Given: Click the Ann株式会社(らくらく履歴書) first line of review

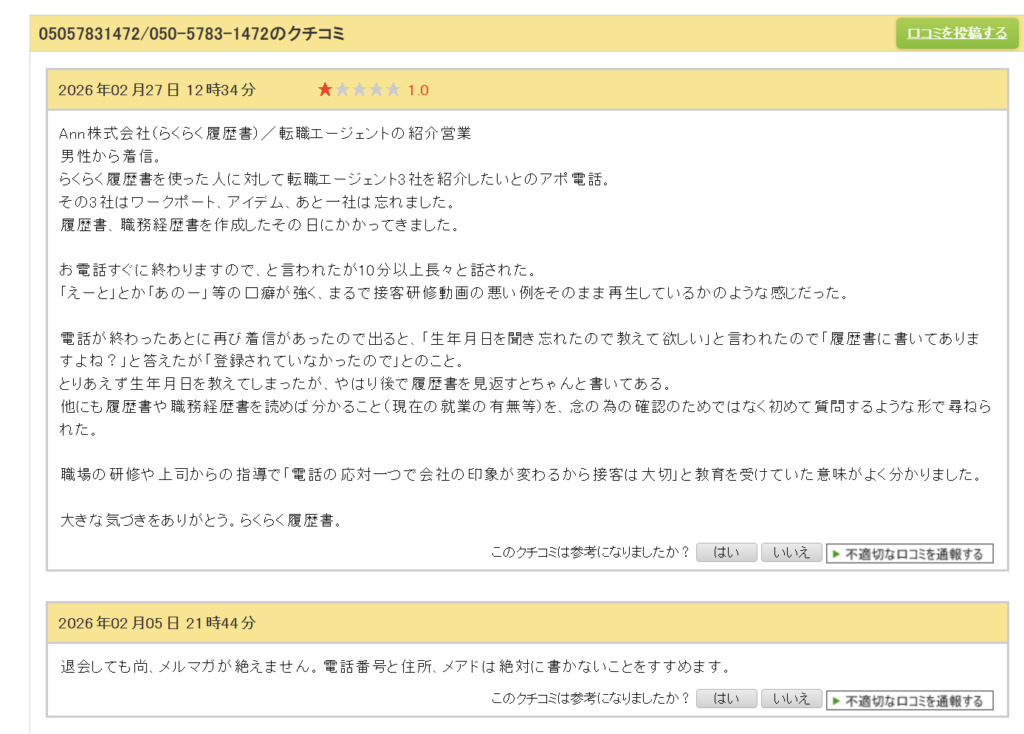Looking at the screenshot, I should click(x=265, y=132).
